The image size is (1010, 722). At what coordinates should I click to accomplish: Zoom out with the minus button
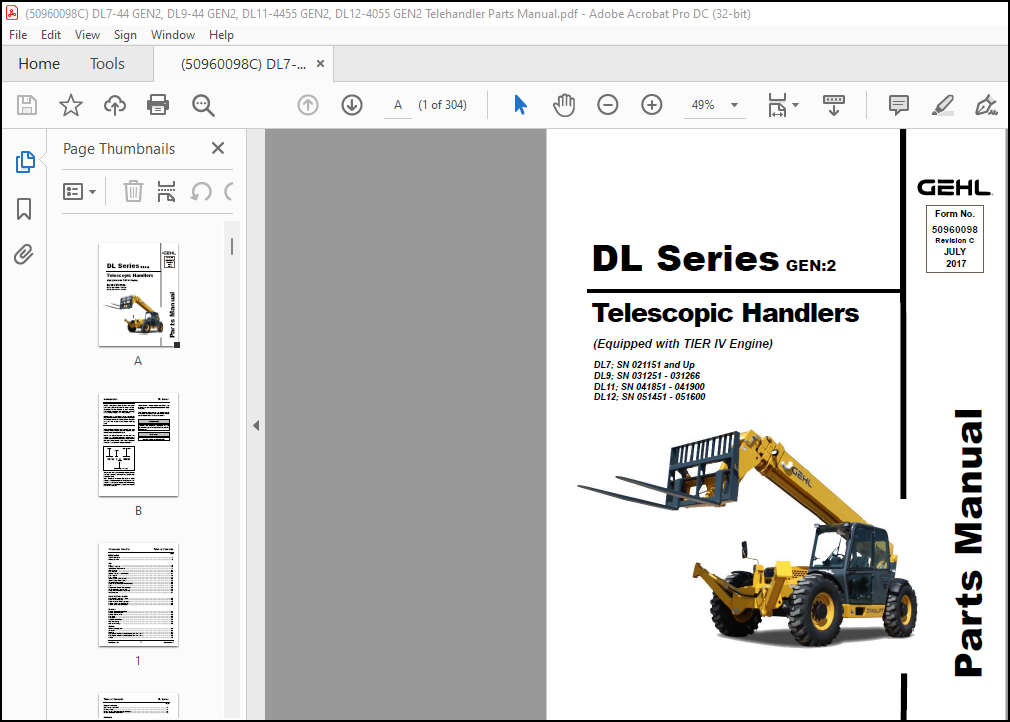coord(607,105)
